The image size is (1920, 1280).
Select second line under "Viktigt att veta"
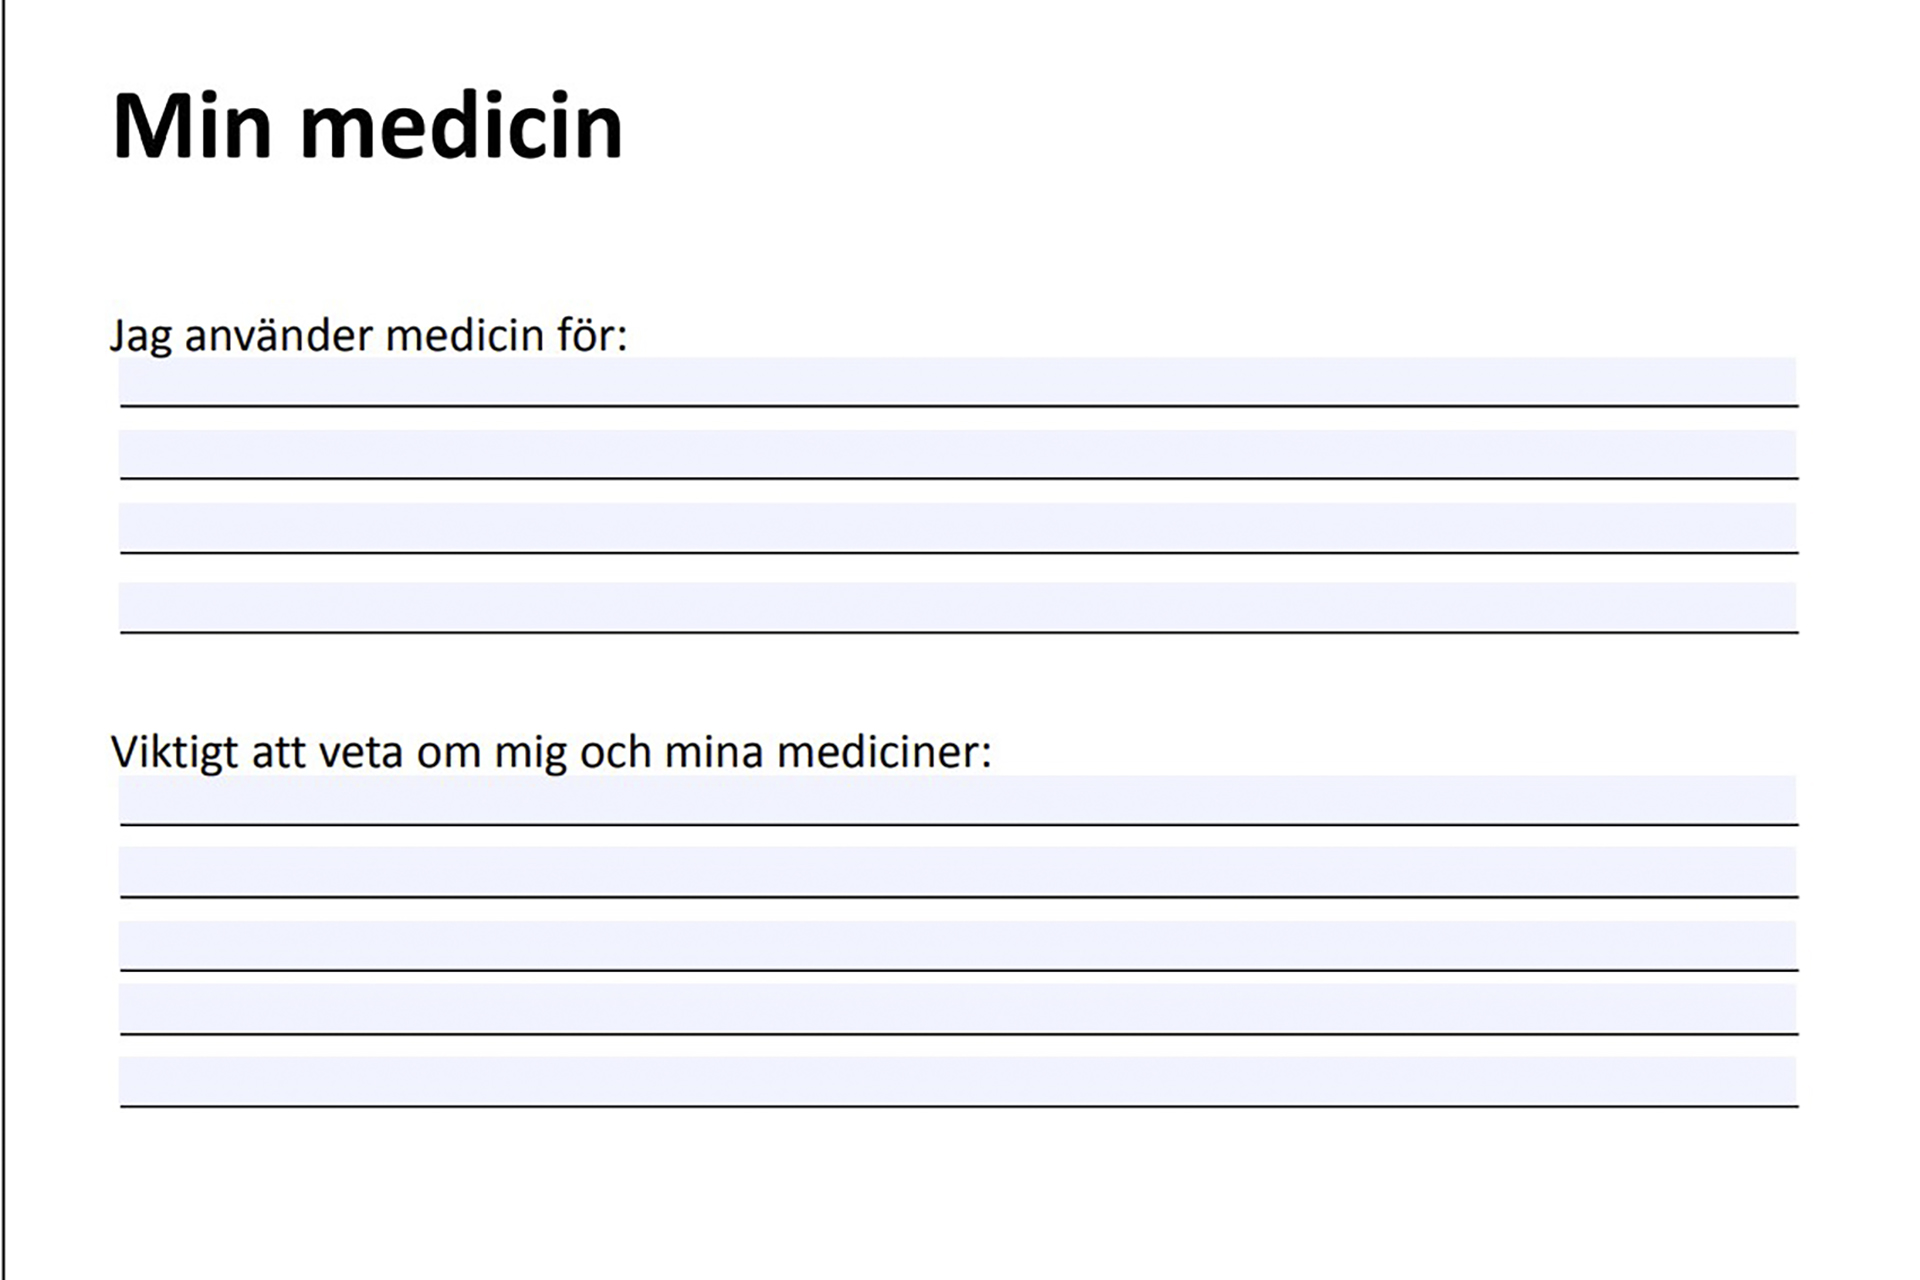tap(958, 871)
